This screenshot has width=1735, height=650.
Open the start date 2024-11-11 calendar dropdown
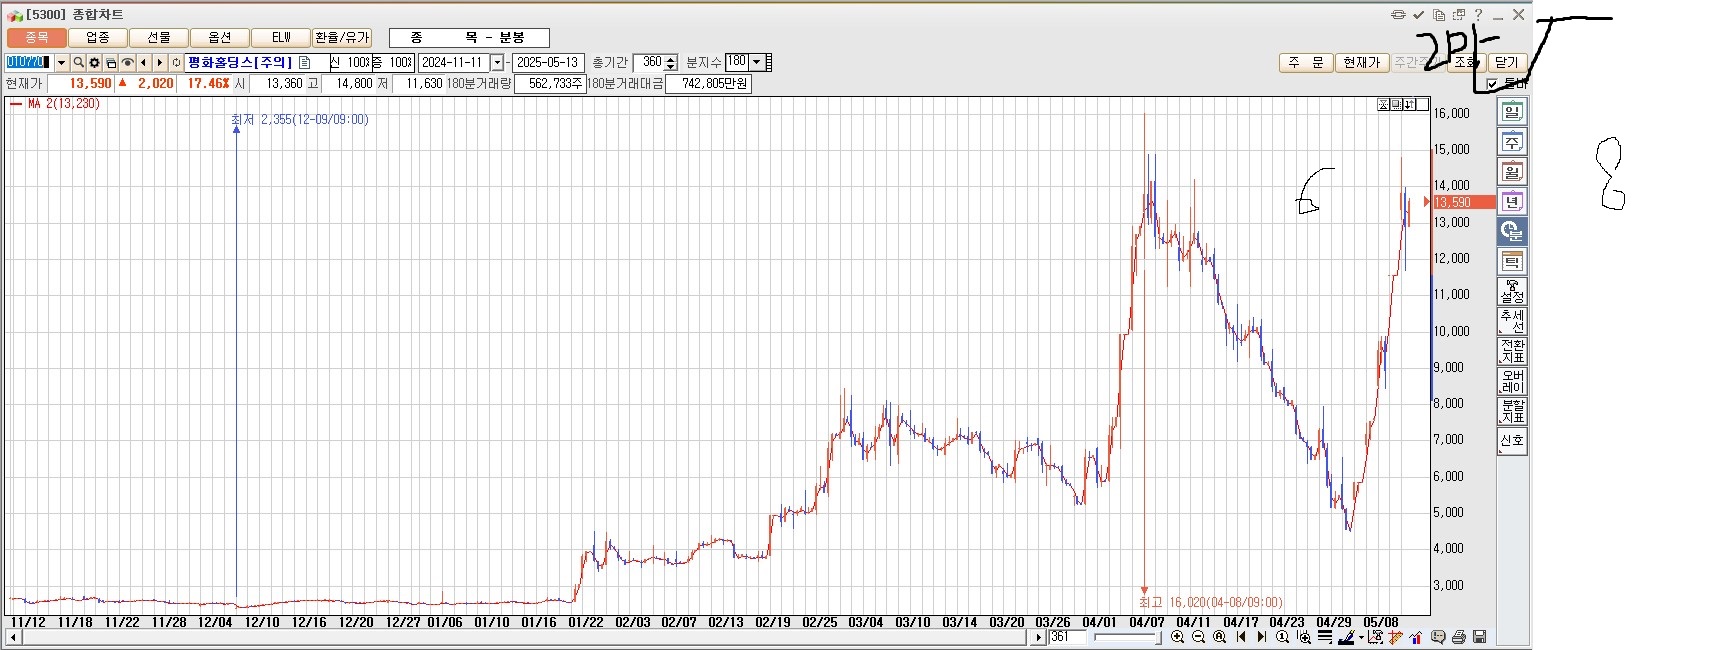point(497,62)
